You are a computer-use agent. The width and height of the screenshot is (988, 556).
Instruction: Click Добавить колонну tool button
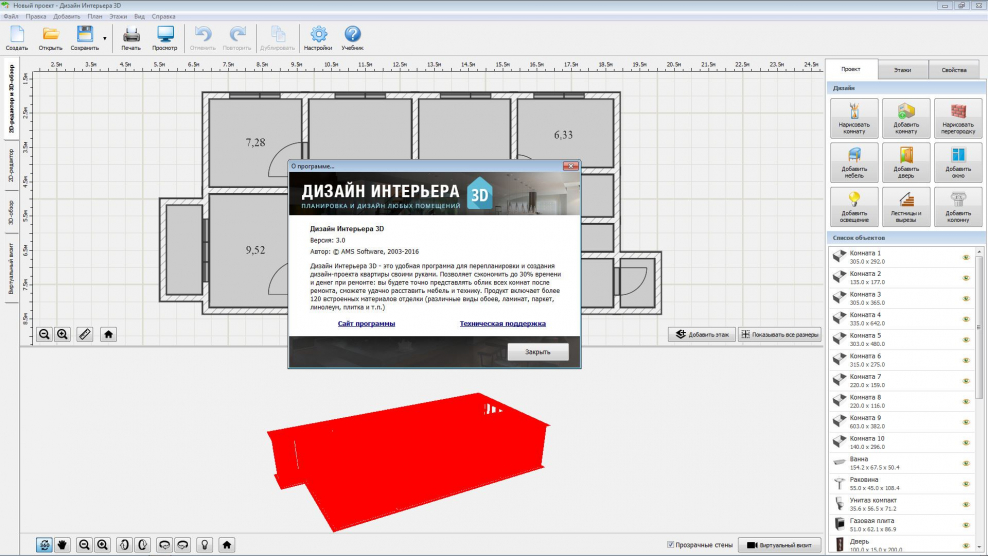point(958,207)
